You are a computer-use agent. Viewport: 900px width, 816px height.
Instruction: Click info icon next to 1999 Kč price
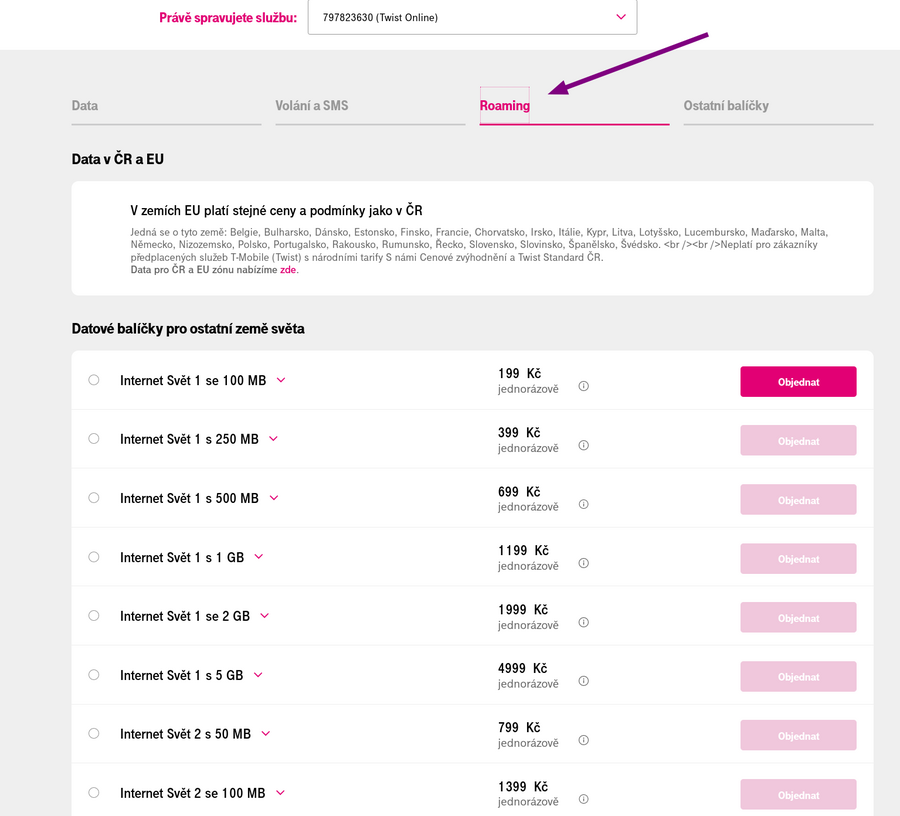[584, 622]
